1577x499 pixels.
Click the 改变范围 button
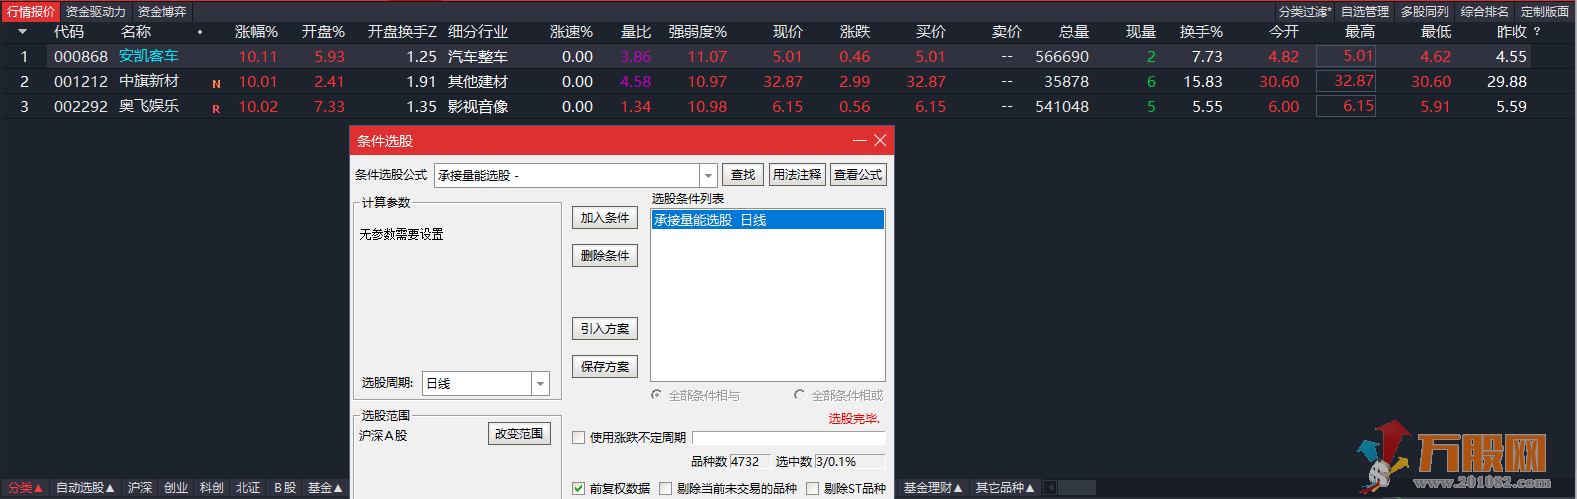tap(519, 434)
